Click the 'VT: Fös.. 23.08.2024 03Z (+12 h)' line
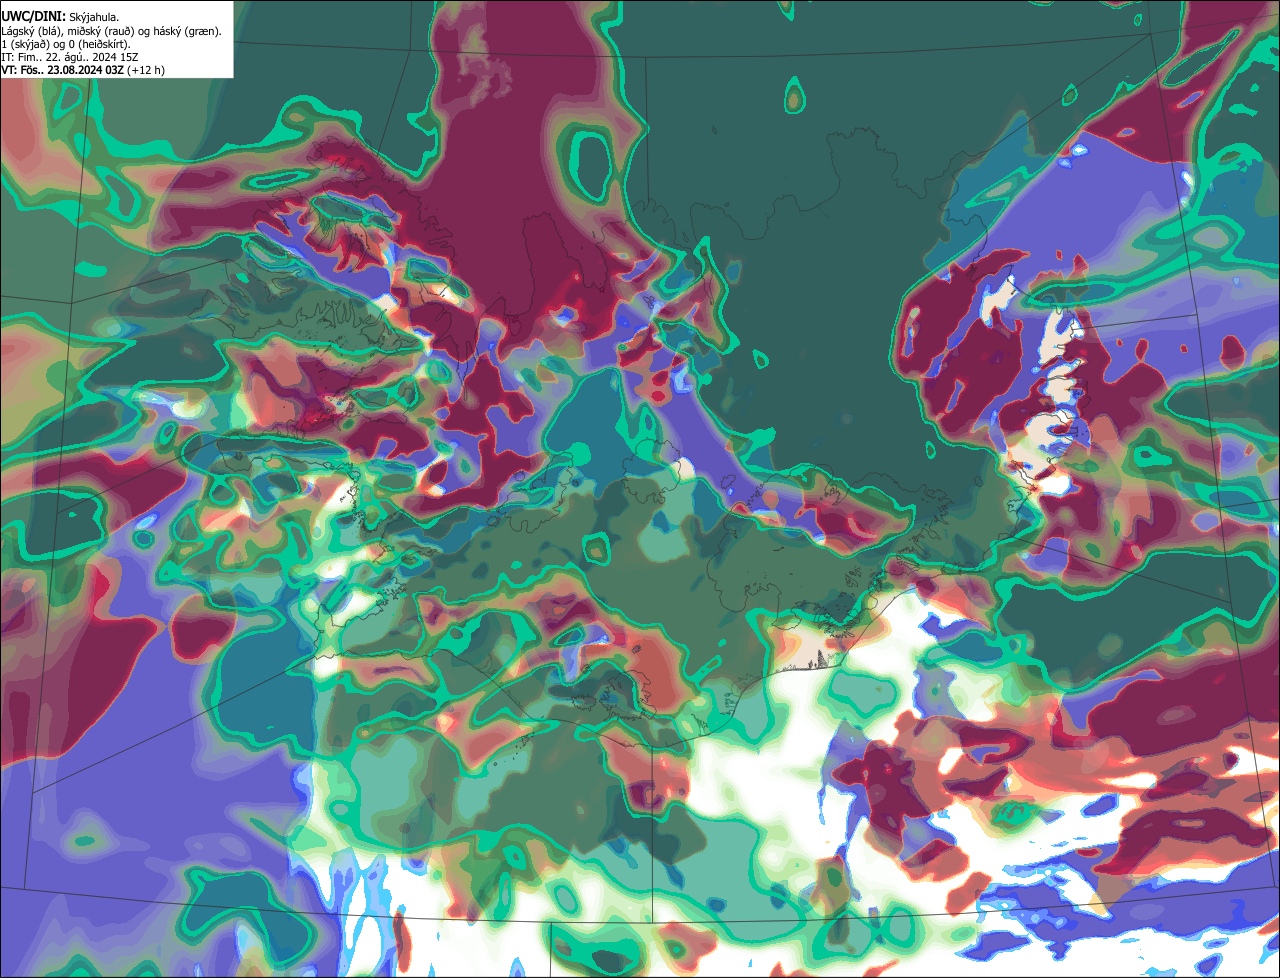The height and width of the screenshot is (978, 1280). point(83,71)
